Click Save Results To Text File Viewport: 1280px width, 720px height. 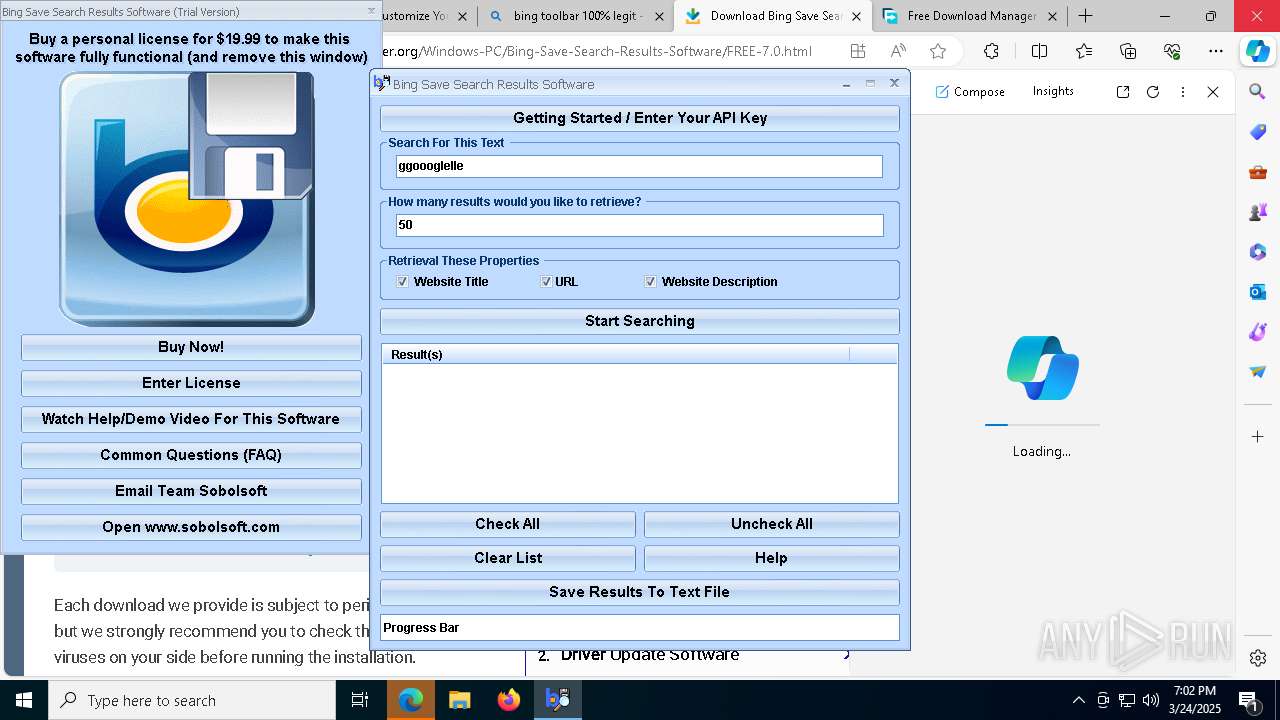640,592
